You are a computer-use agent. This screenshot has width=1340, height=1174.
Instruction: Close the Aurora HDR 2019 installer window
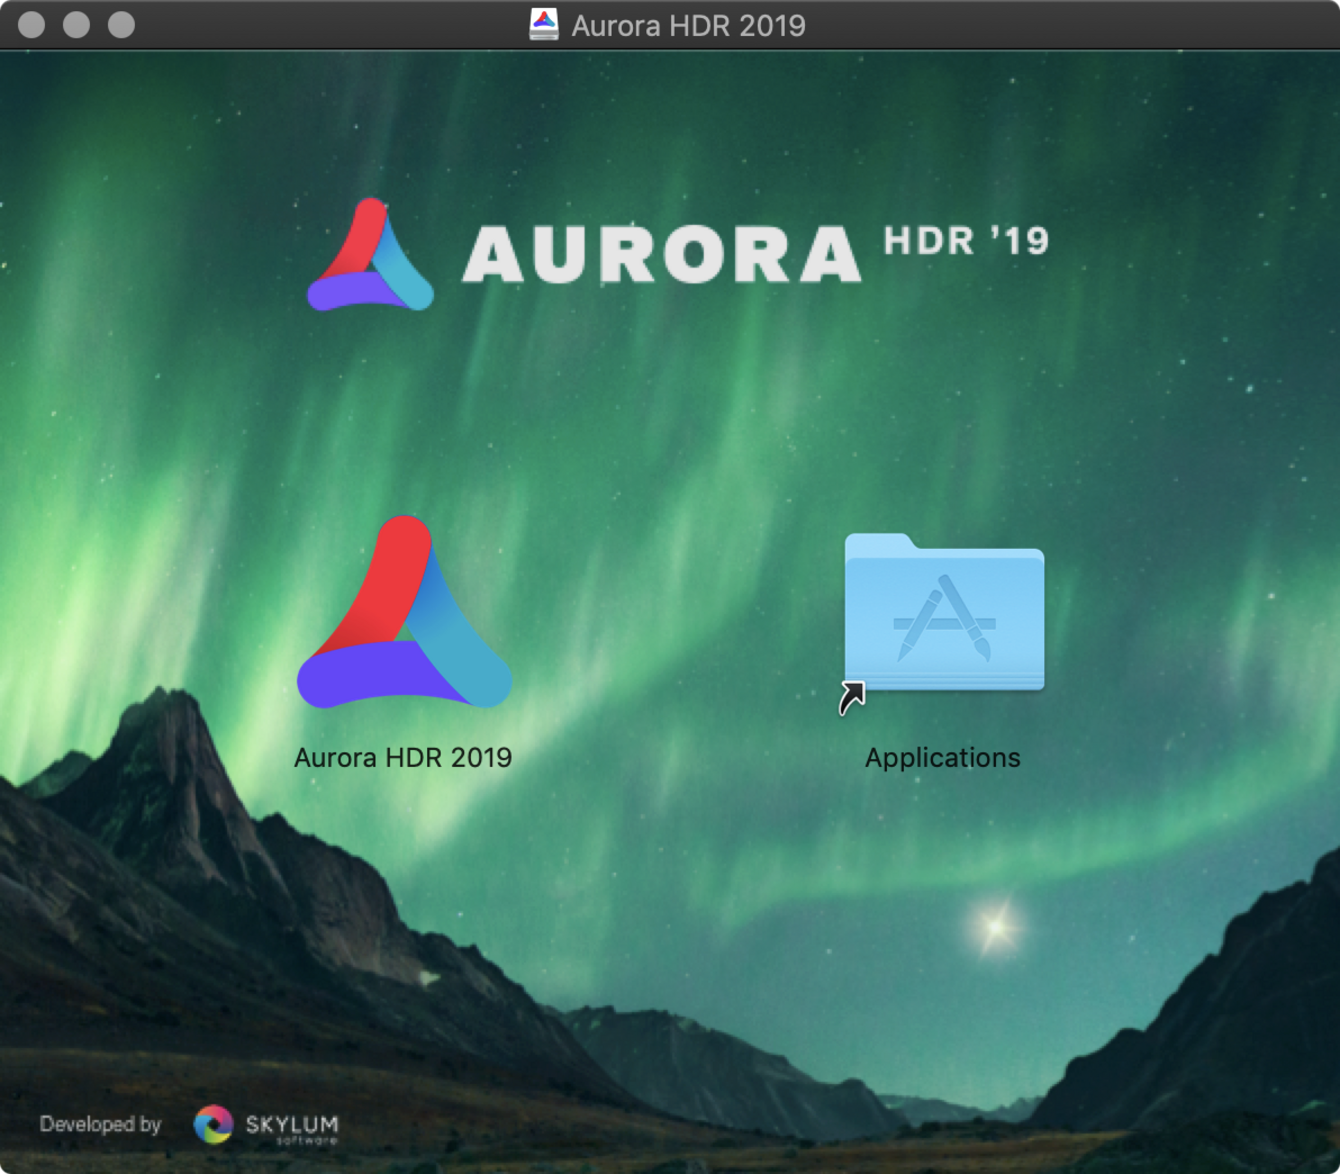click(x=32, y=24)
